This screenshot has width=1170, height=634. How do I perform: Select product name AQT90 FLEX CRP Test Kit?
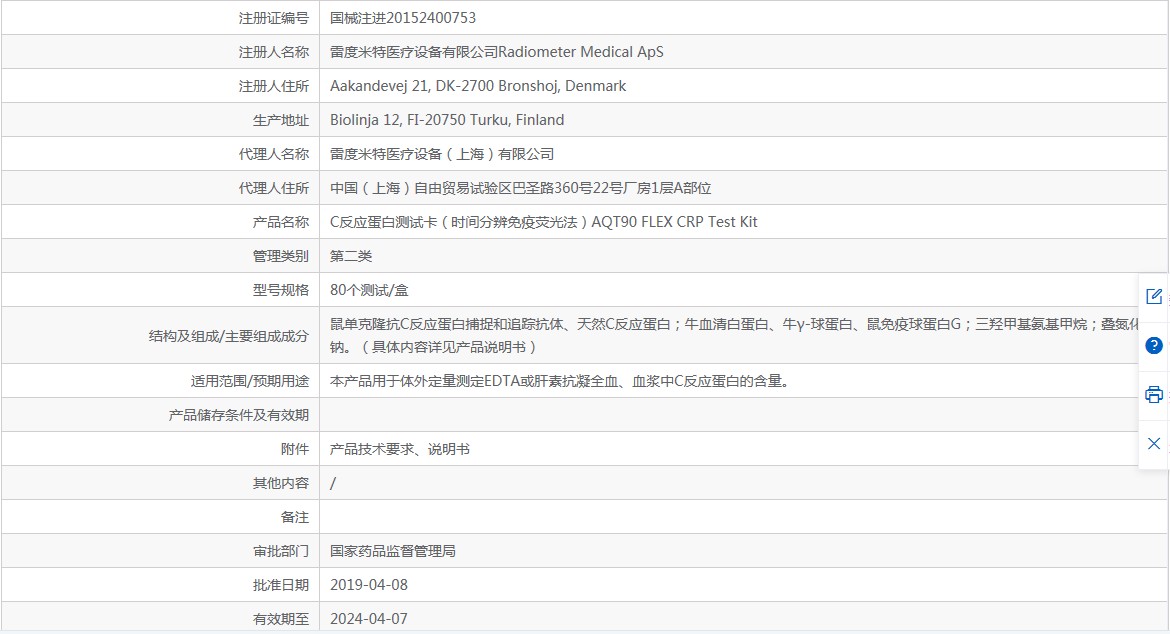[675, 222]
